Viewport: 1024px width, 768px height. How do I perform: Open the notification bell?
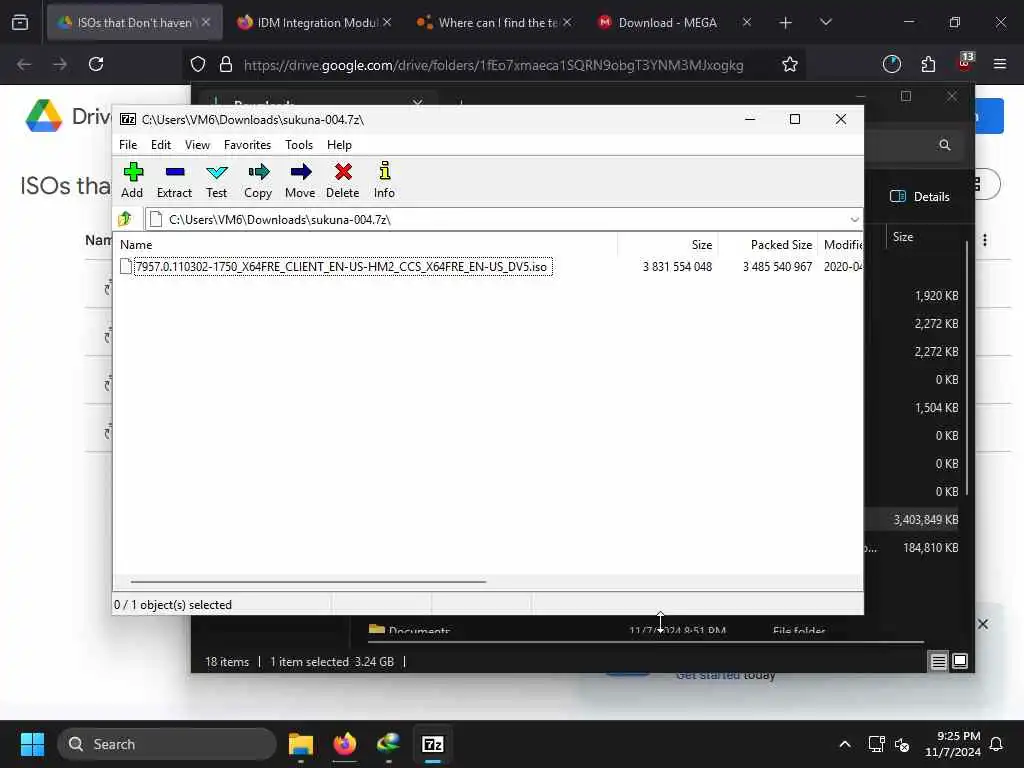tap(997, 744)
